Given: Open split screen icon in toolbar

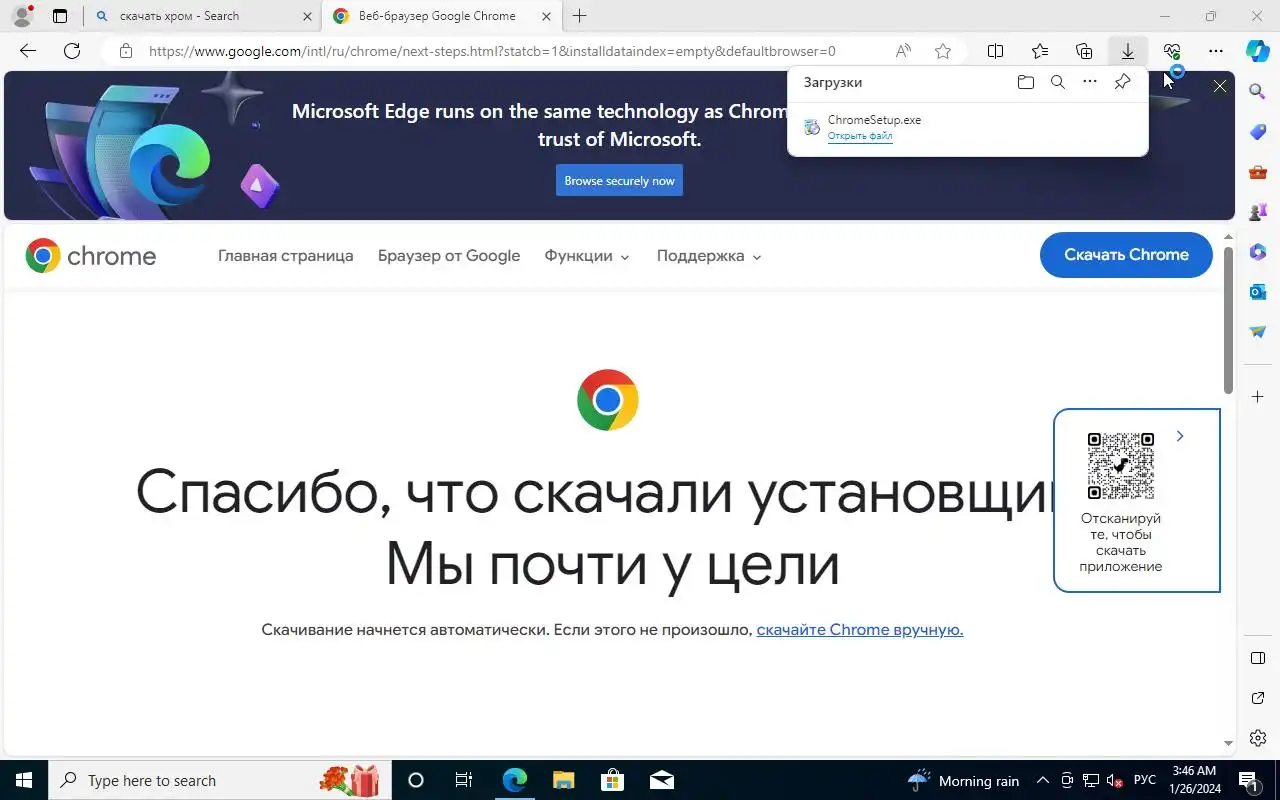Looking at the screenshot, I should [996, 51].
